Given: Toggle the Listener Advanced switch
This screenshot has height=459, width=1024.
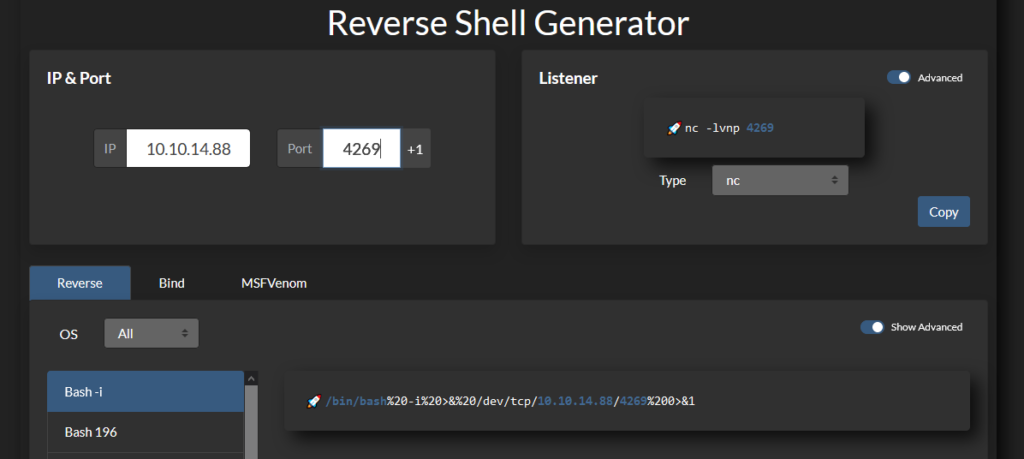Looking at the screenshot, I should click(899, 78).
